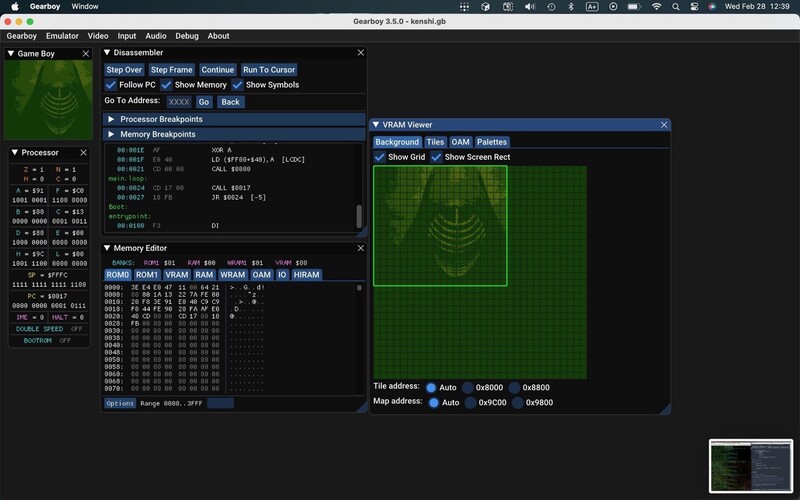This screenshot has height=500, width=800.
Task: Open Spotlight search in menu bar
Action: [x=676, y=7]
